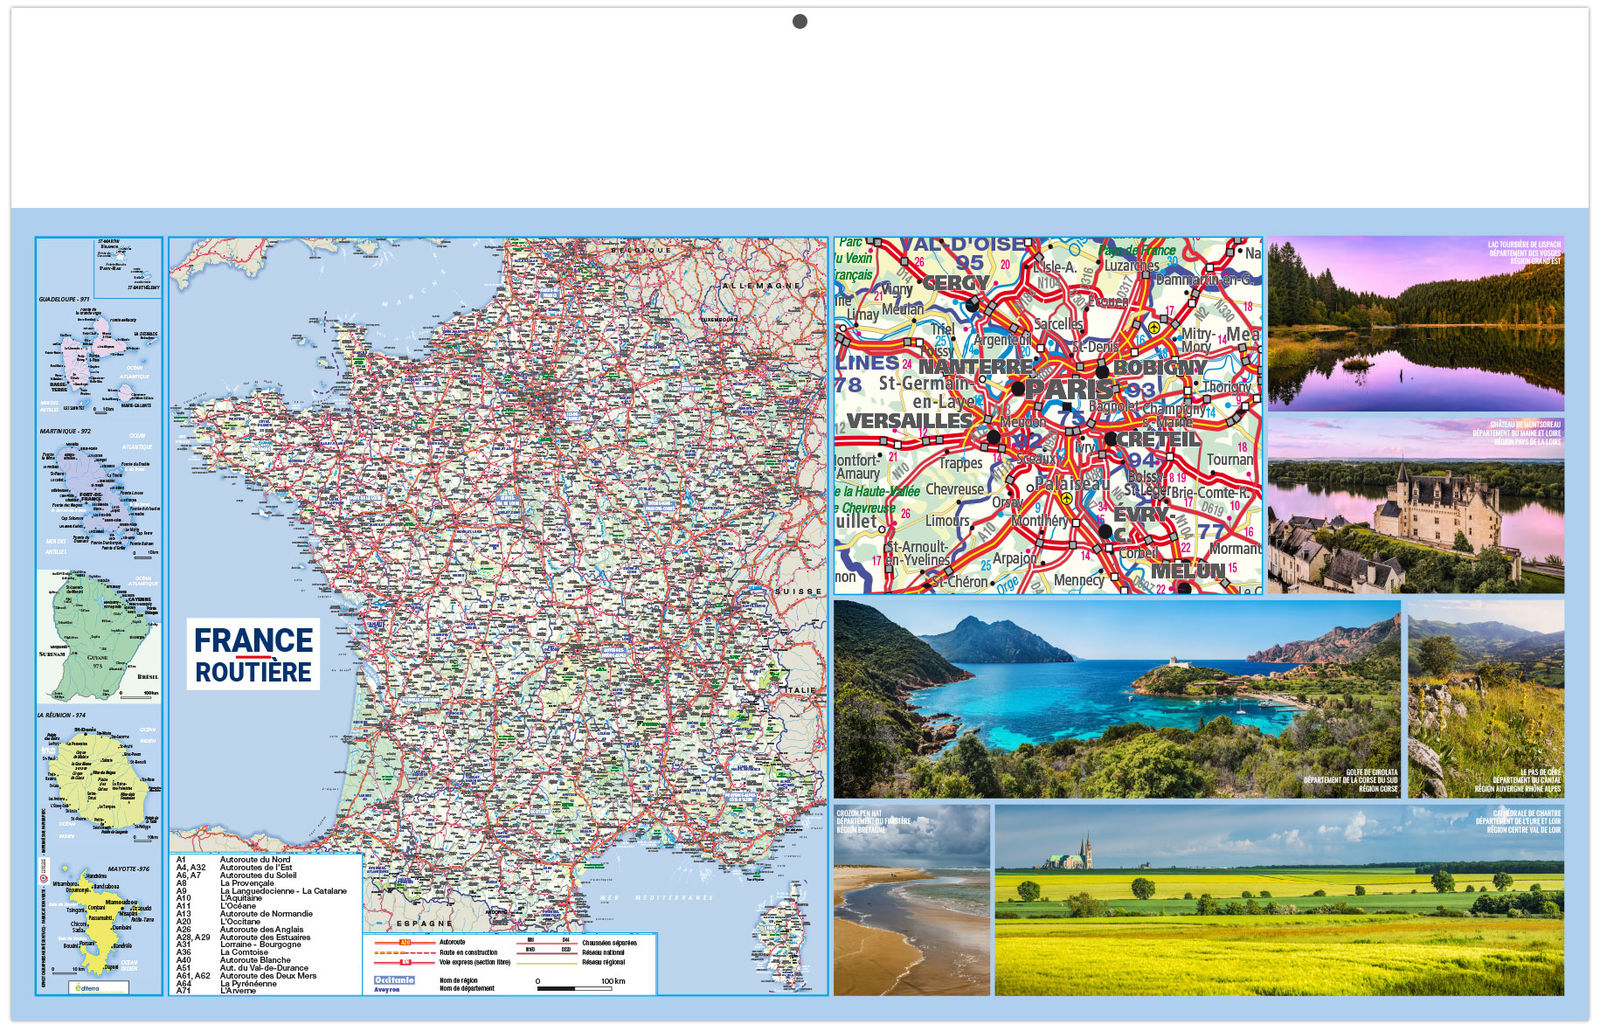1600x1031 pixels.
Task: Click the northern airport symbol near Mitry-Mory
Action: [x=1154, y=327]
